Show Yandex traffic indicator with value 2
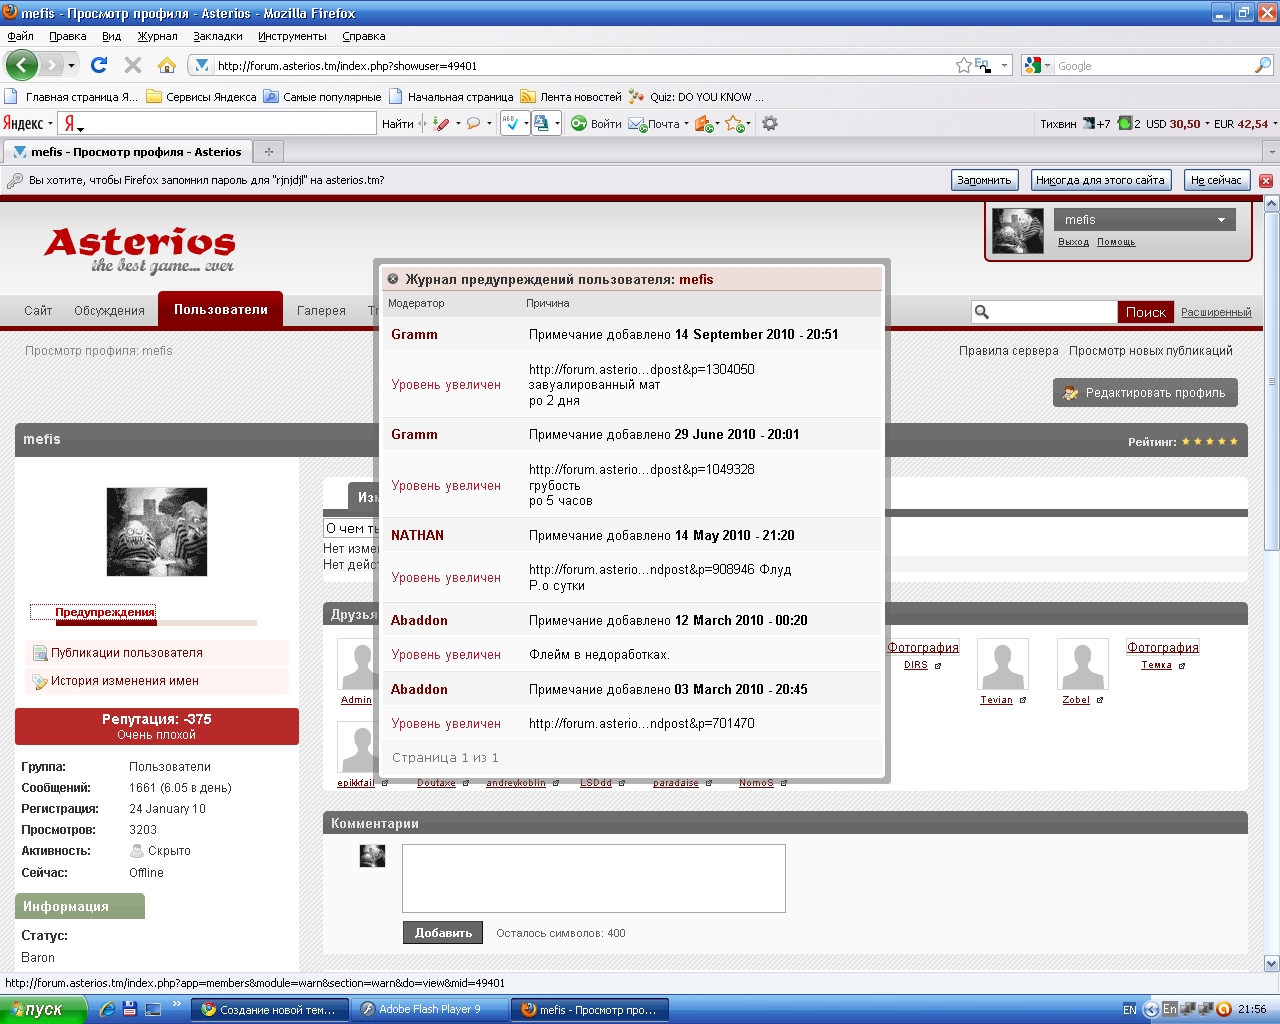 click(1129, 124)
